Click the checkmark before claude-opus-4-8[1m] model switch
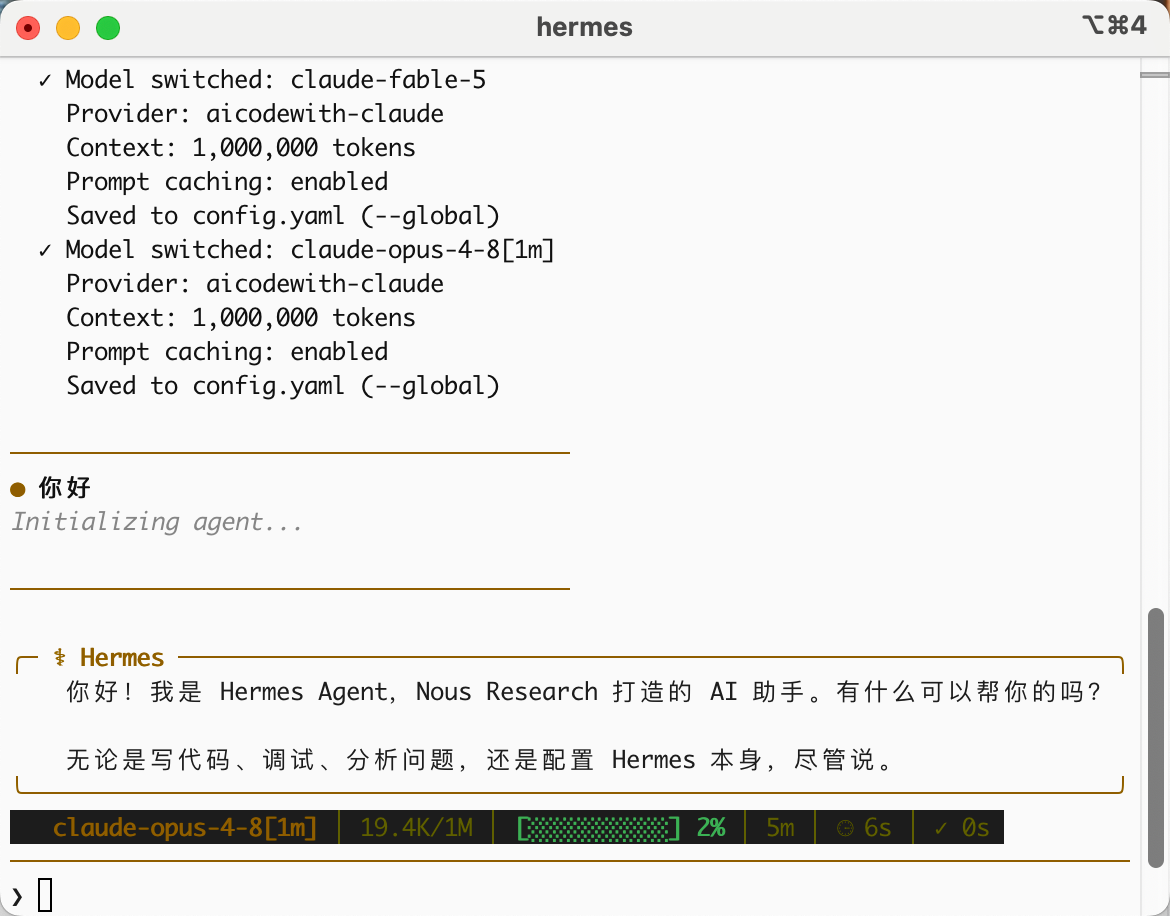 [46, 250]
